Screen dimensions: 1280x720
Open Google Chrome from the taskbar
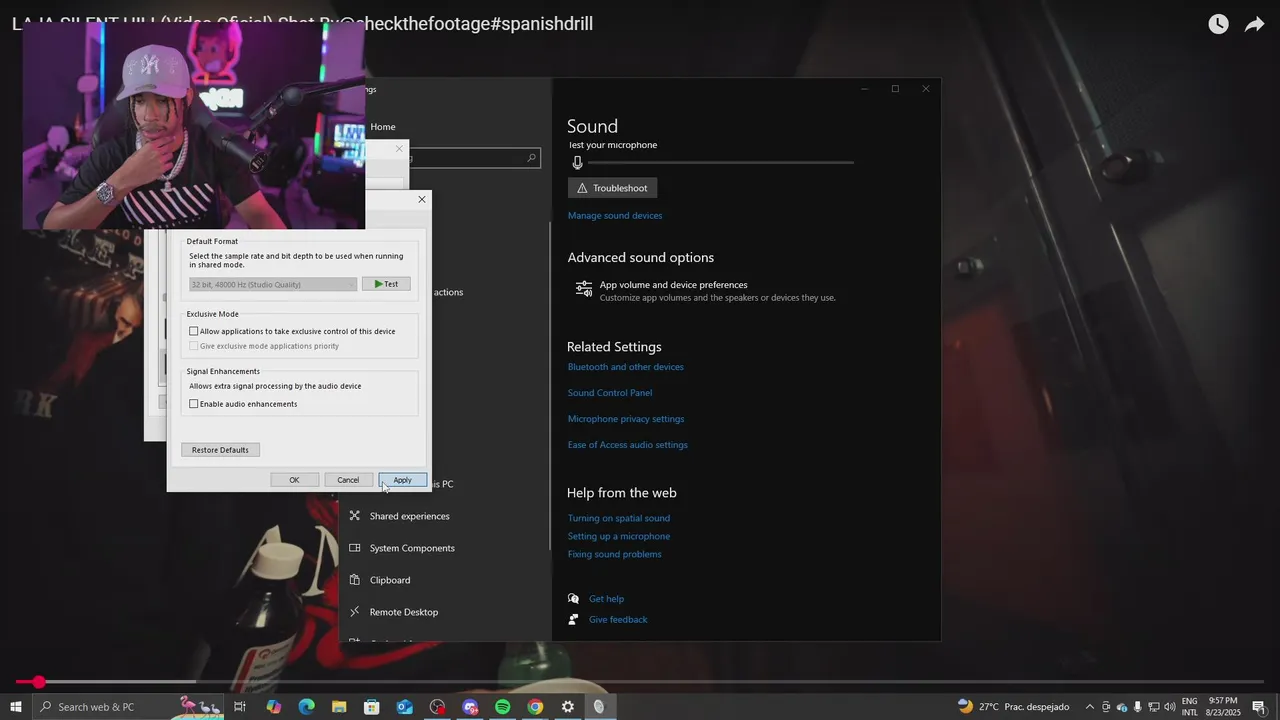point(535,707)
